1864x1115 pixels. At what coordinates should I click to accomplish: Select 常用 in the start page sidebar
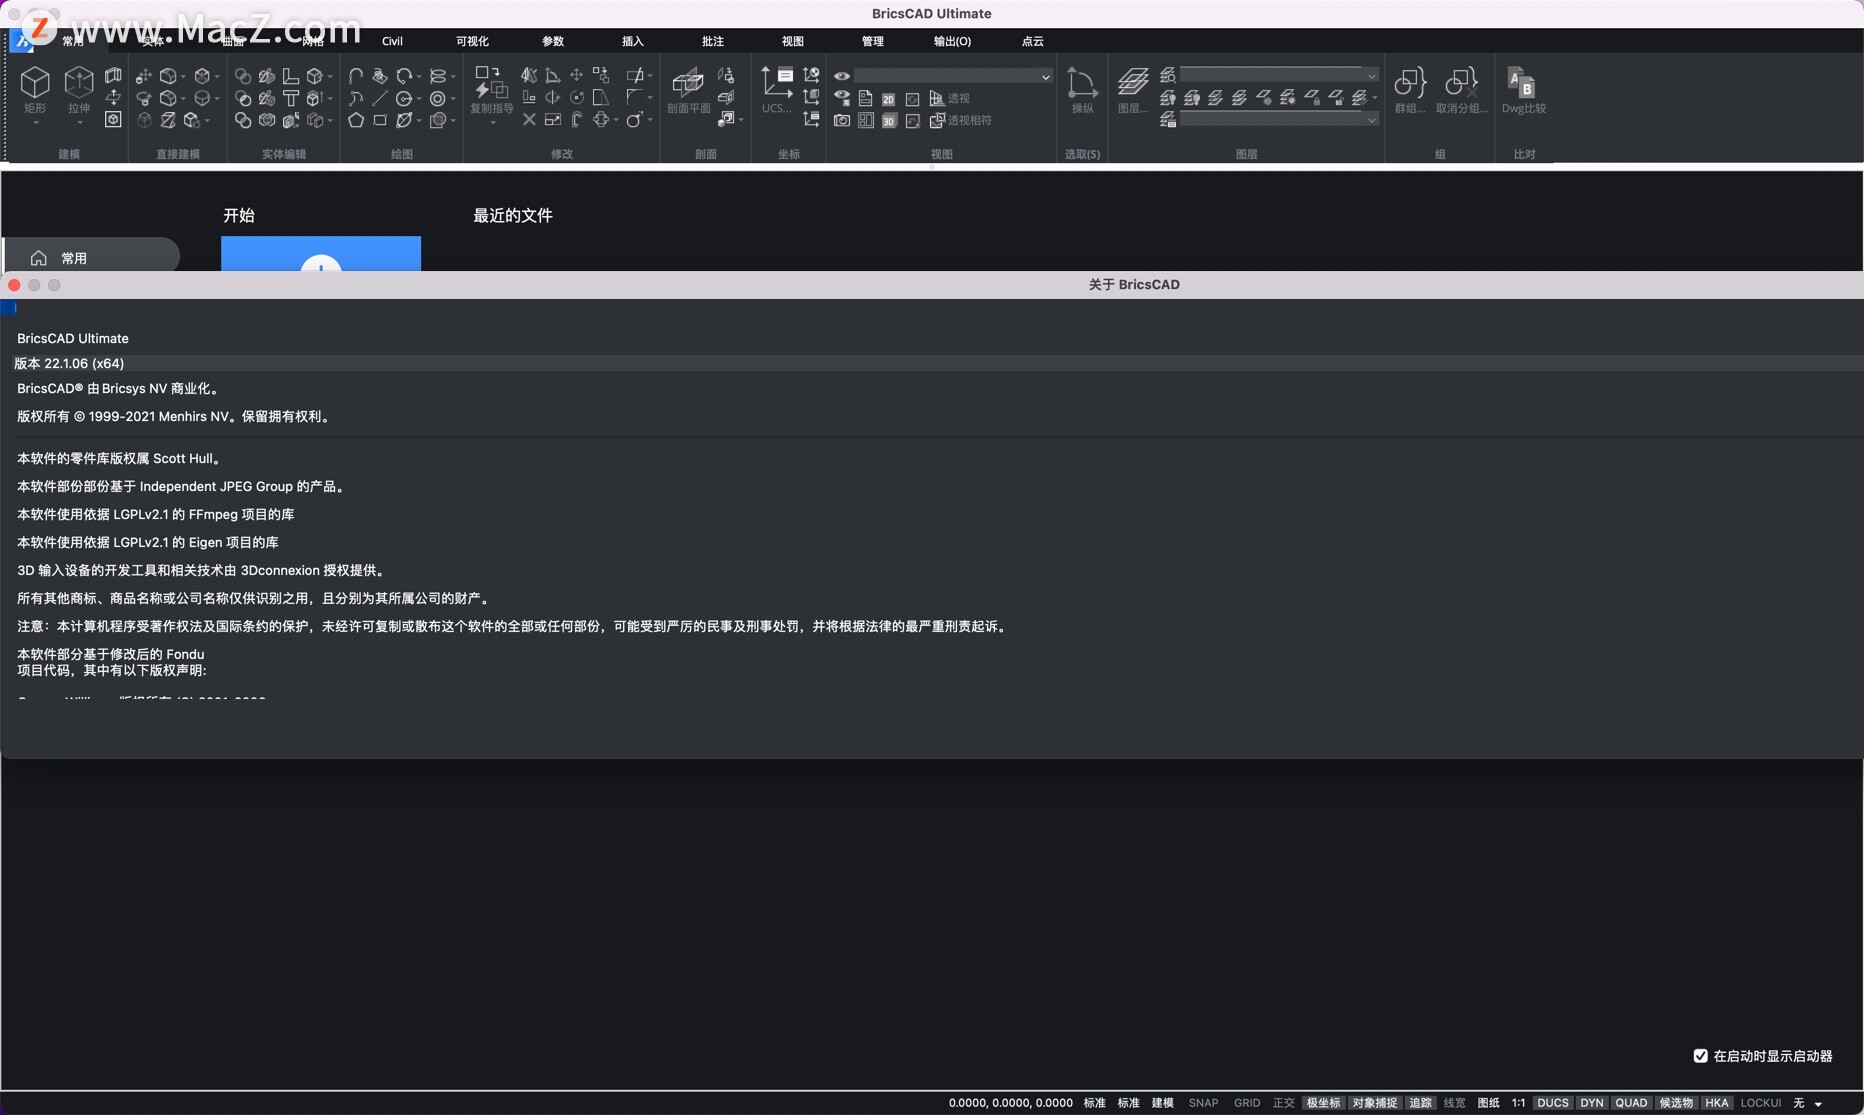click(x=91, y=258)
